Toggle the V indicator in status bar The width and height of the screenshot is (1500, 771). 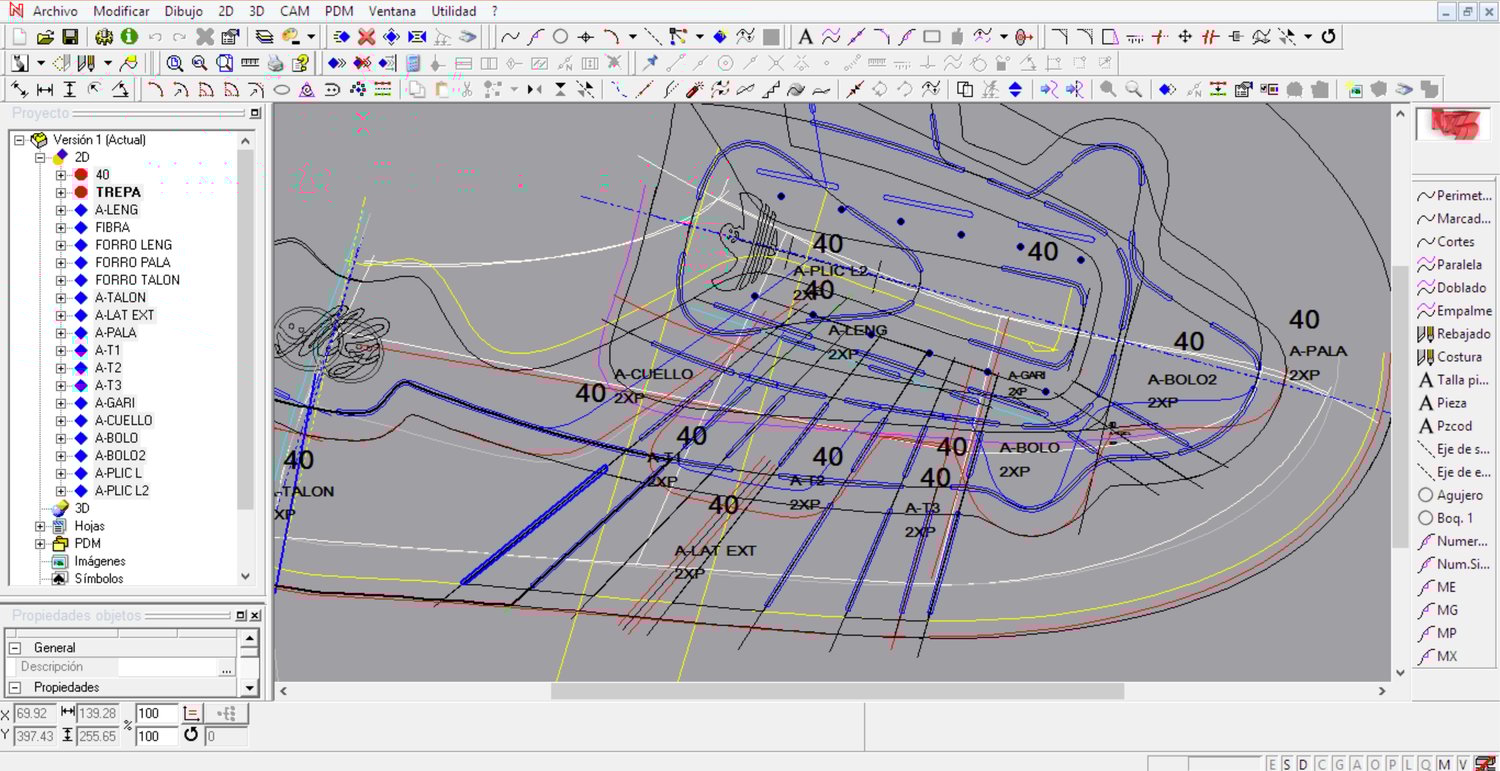pyautogui.click(x=1463, y=764)
